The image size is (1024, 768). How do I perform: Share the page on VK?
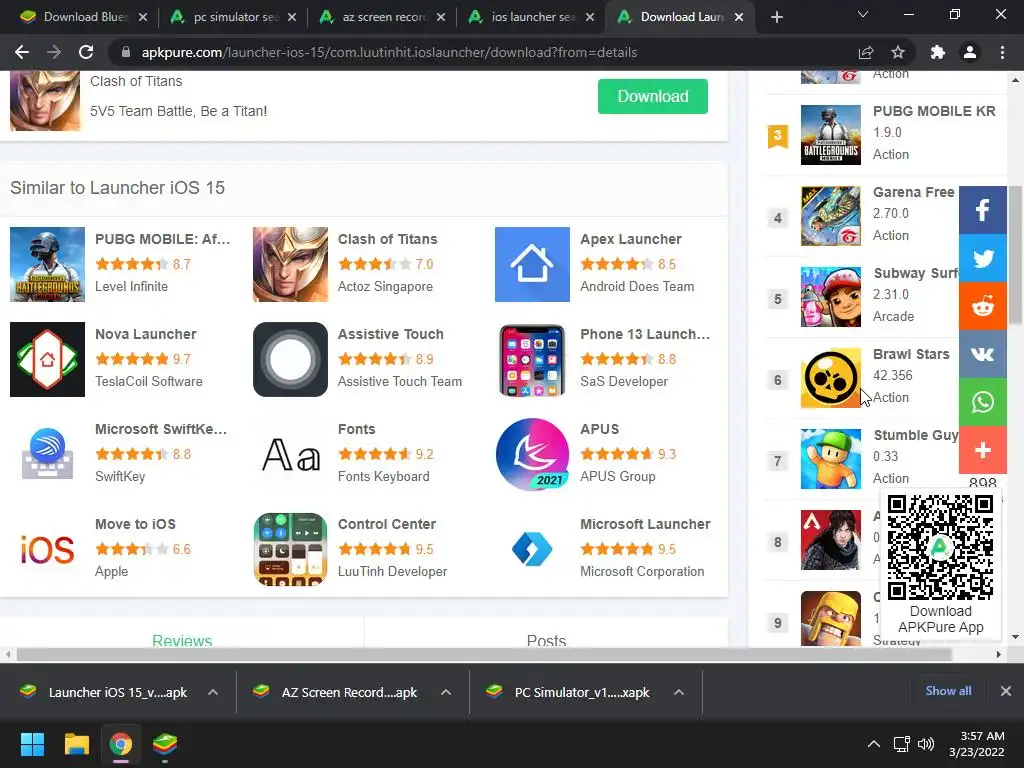pyautogui.click(x=982, y=354)
